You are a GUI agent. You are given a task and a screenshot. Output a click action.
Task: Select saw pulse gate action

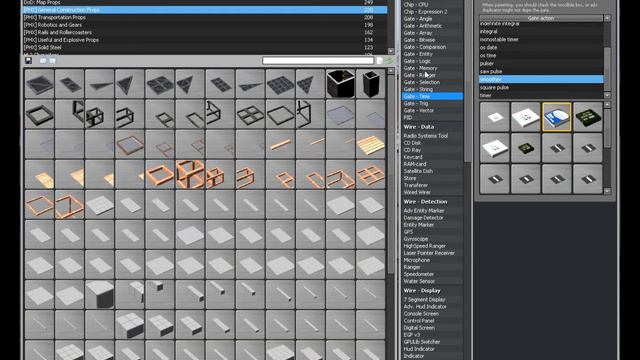[x=541, y=71]
